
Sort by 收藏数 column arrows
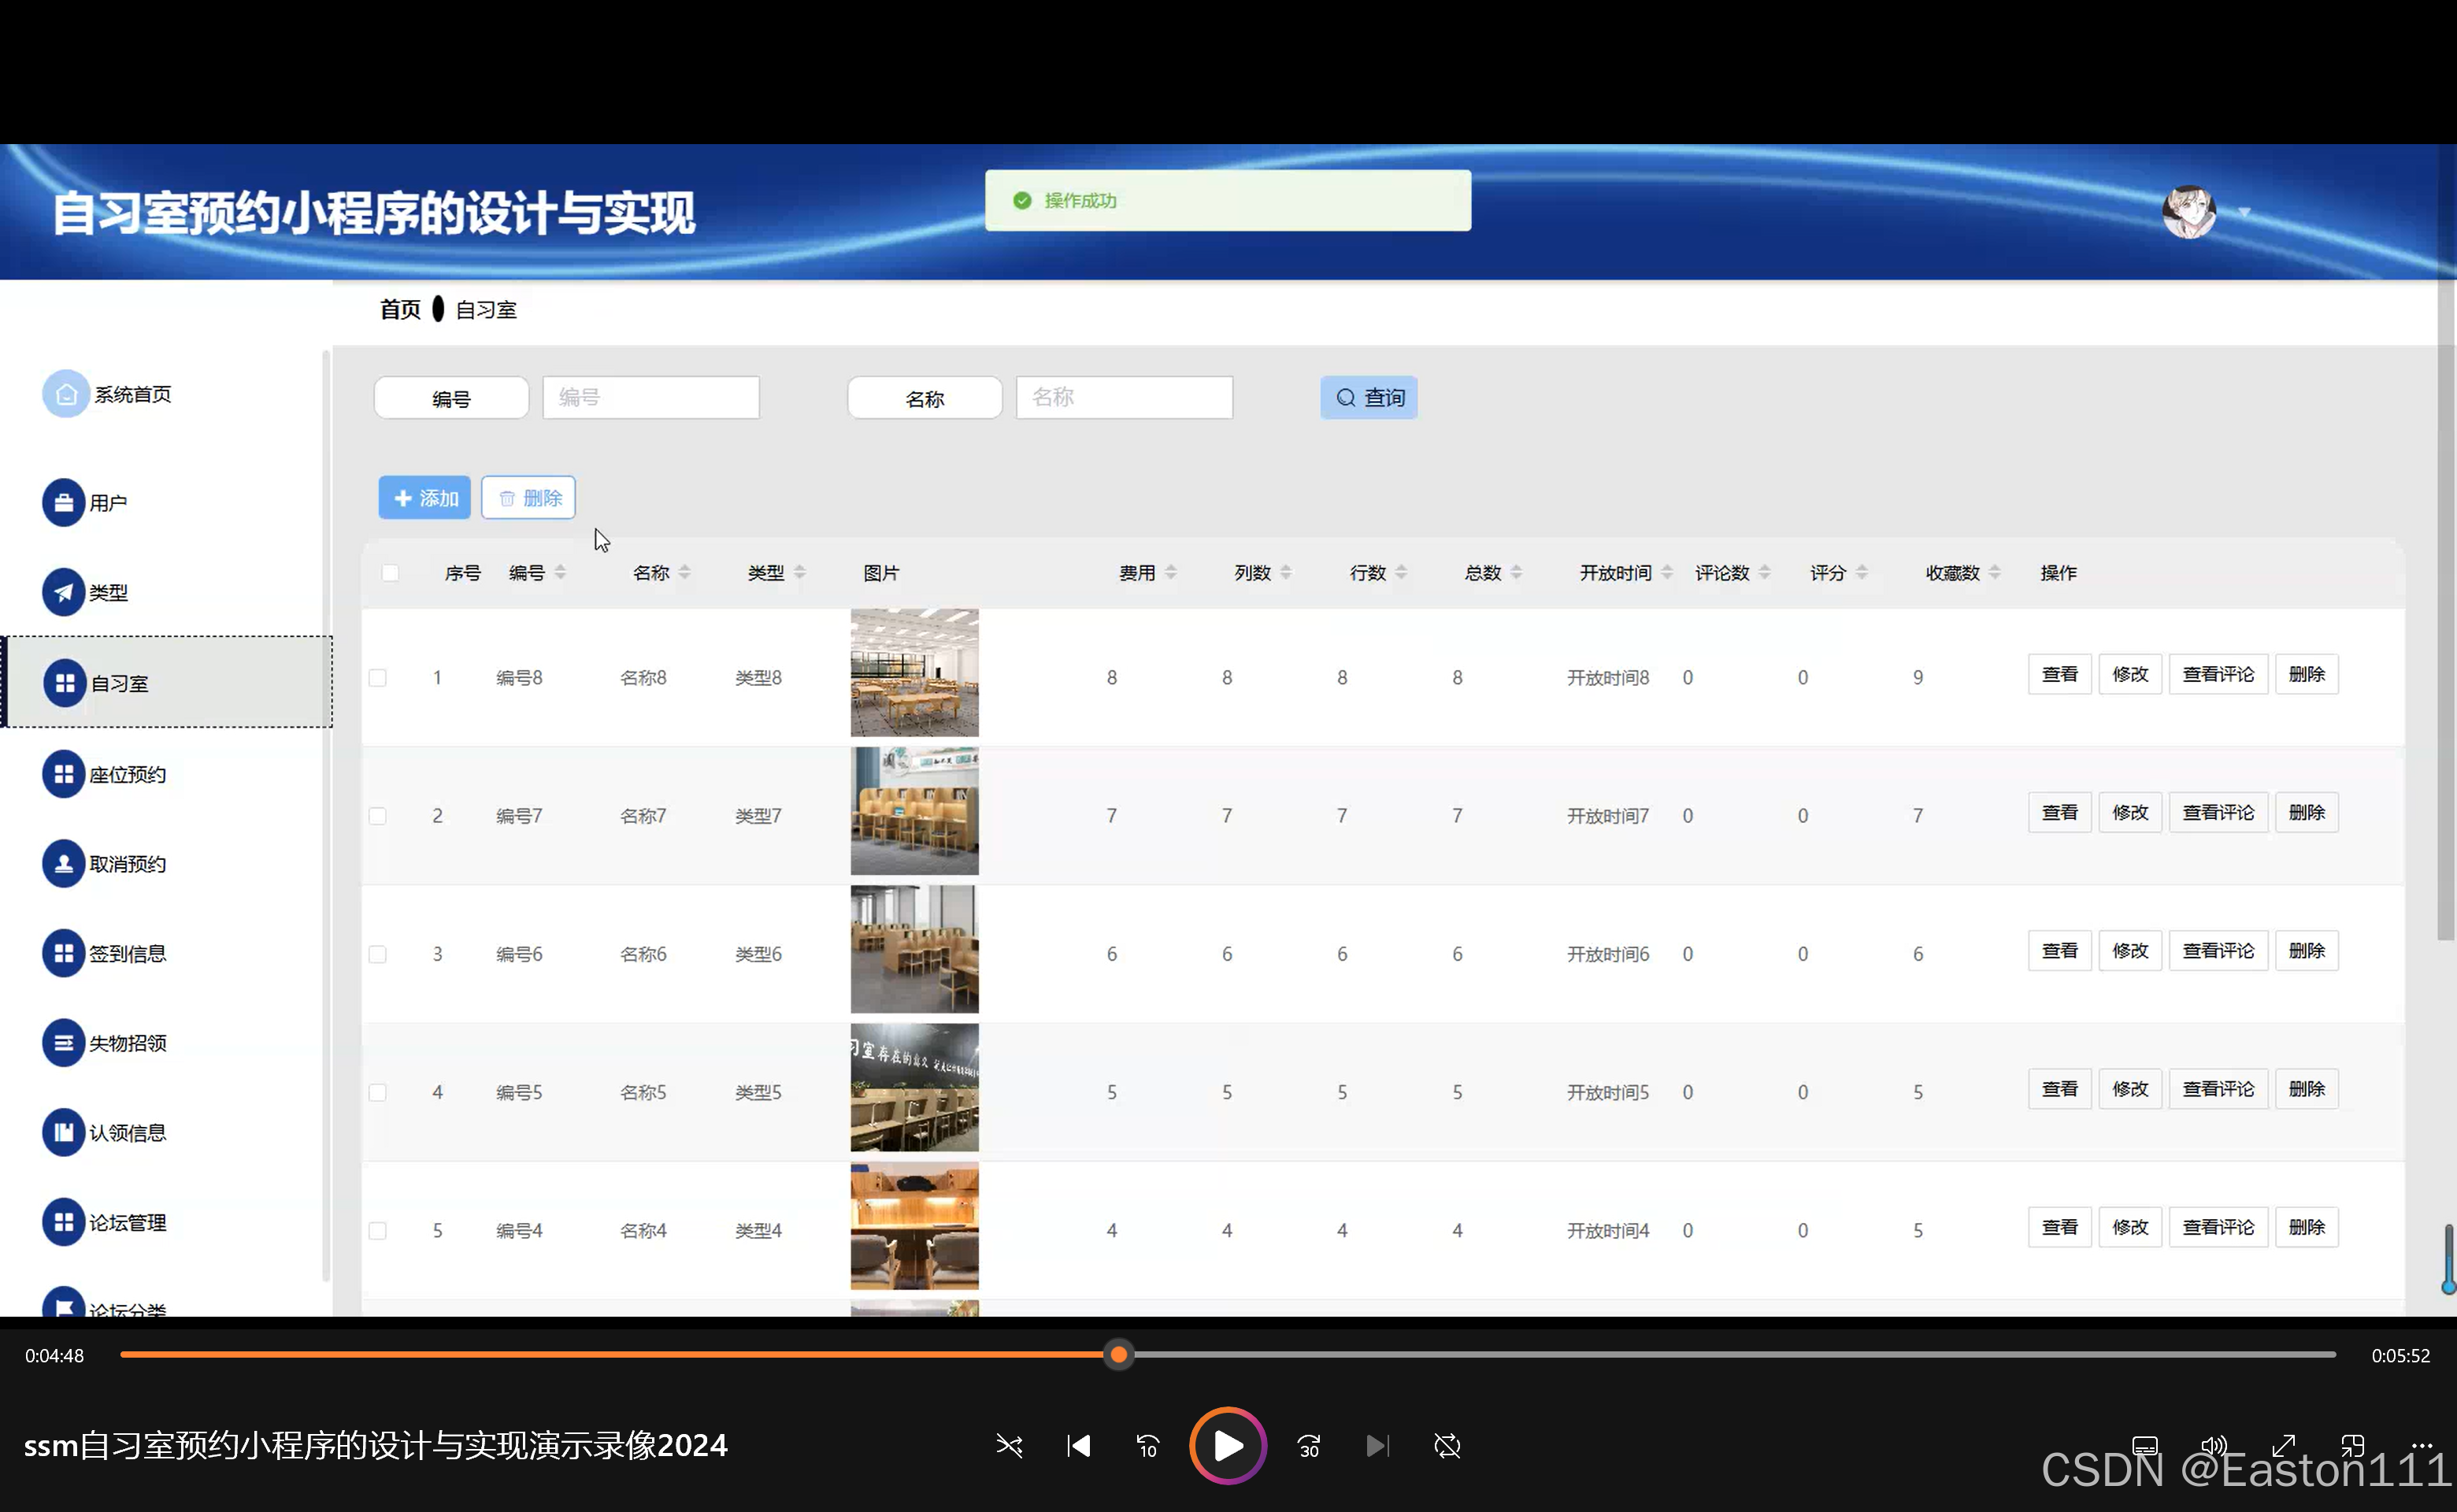[x=1994, y=573]
